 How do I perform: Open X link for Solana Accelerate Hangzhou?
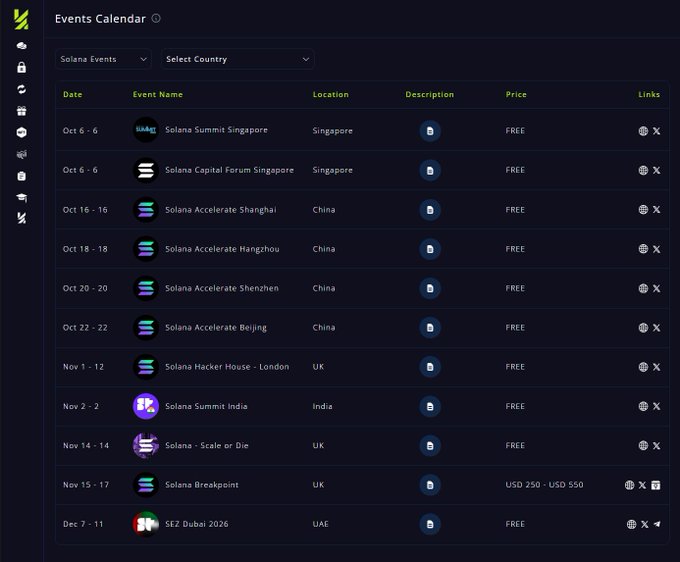click(657, 249)
